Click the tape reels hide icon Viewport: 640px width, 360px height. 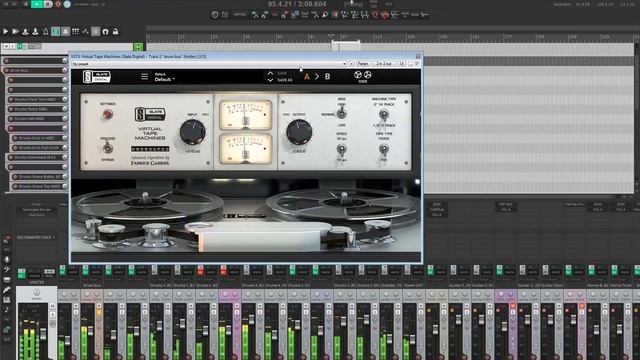362,76
